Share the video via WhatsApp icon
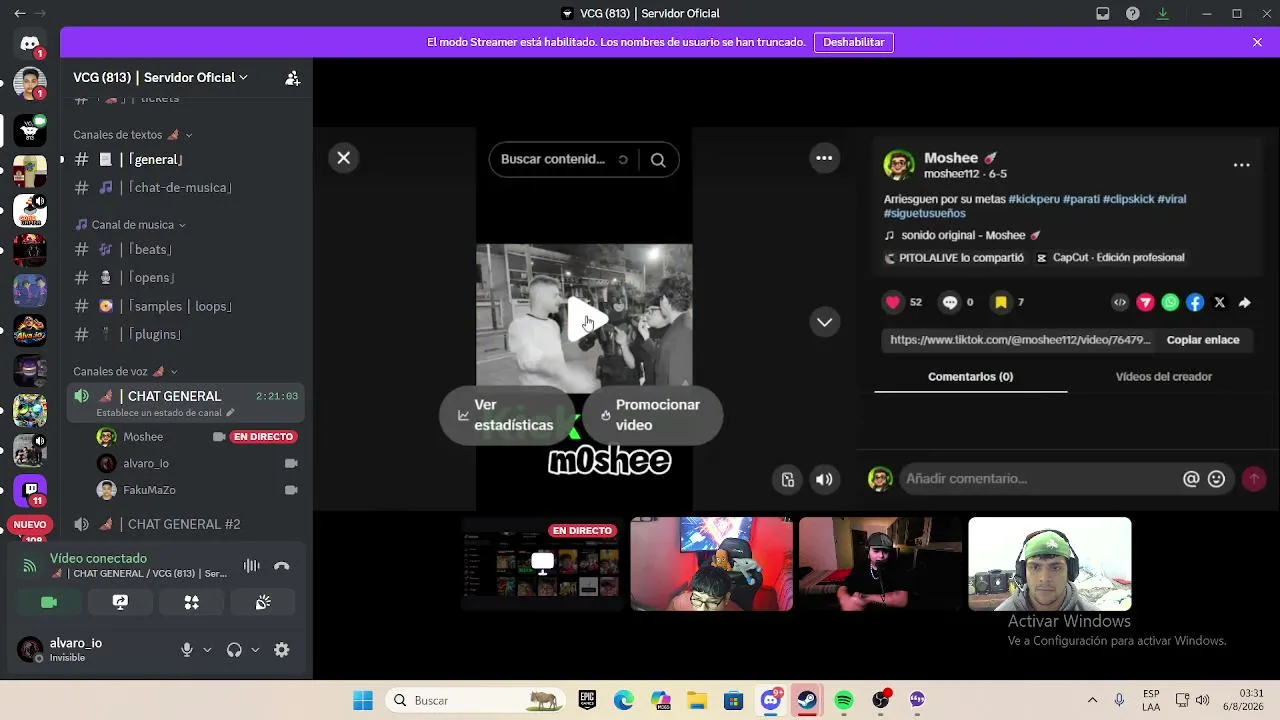 1170,302
